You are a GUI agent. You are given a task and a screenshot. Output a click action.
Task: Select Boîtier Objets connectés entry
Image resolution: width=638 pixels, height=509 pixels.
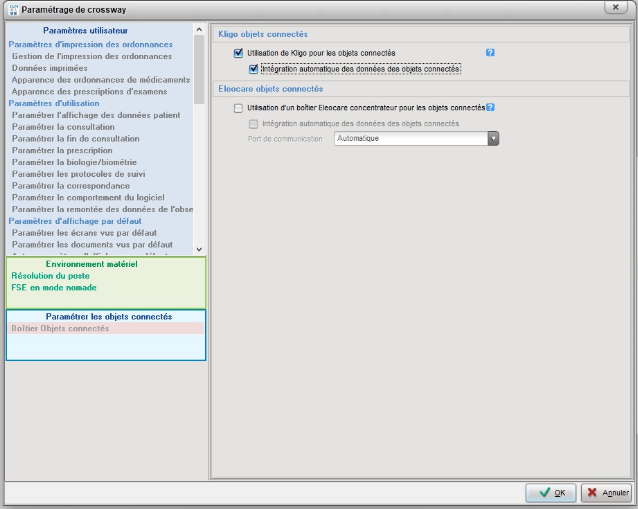[60, 328]
